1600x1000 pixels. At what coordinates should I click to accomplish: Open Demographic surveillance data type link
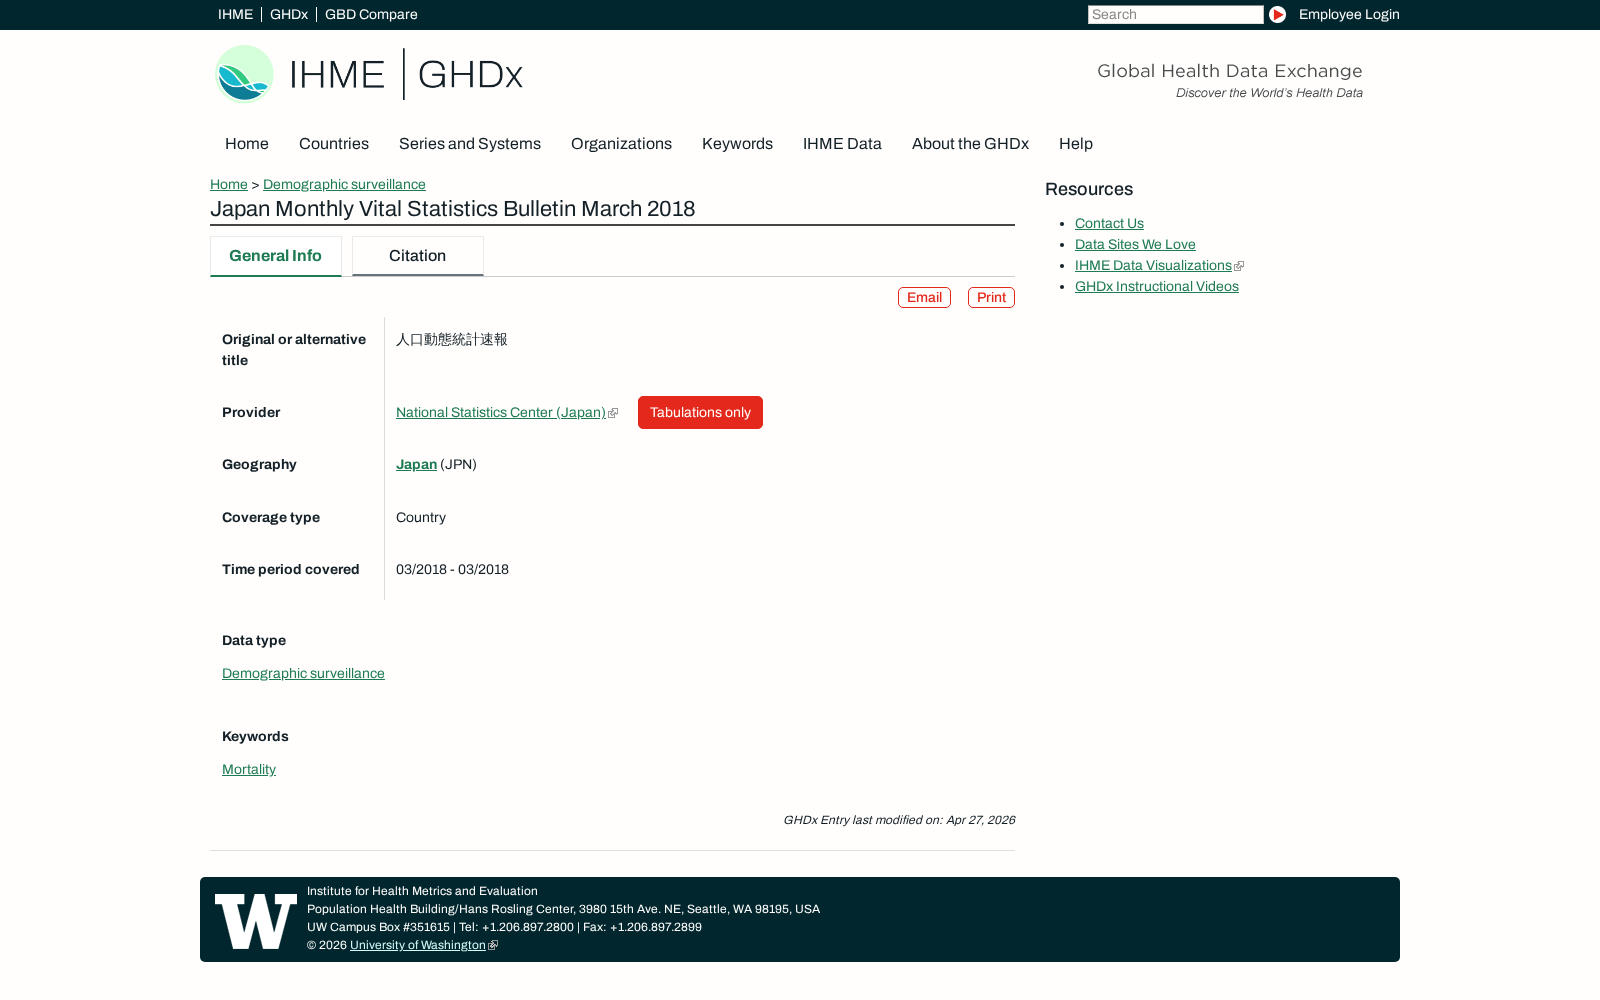(303, 674)
